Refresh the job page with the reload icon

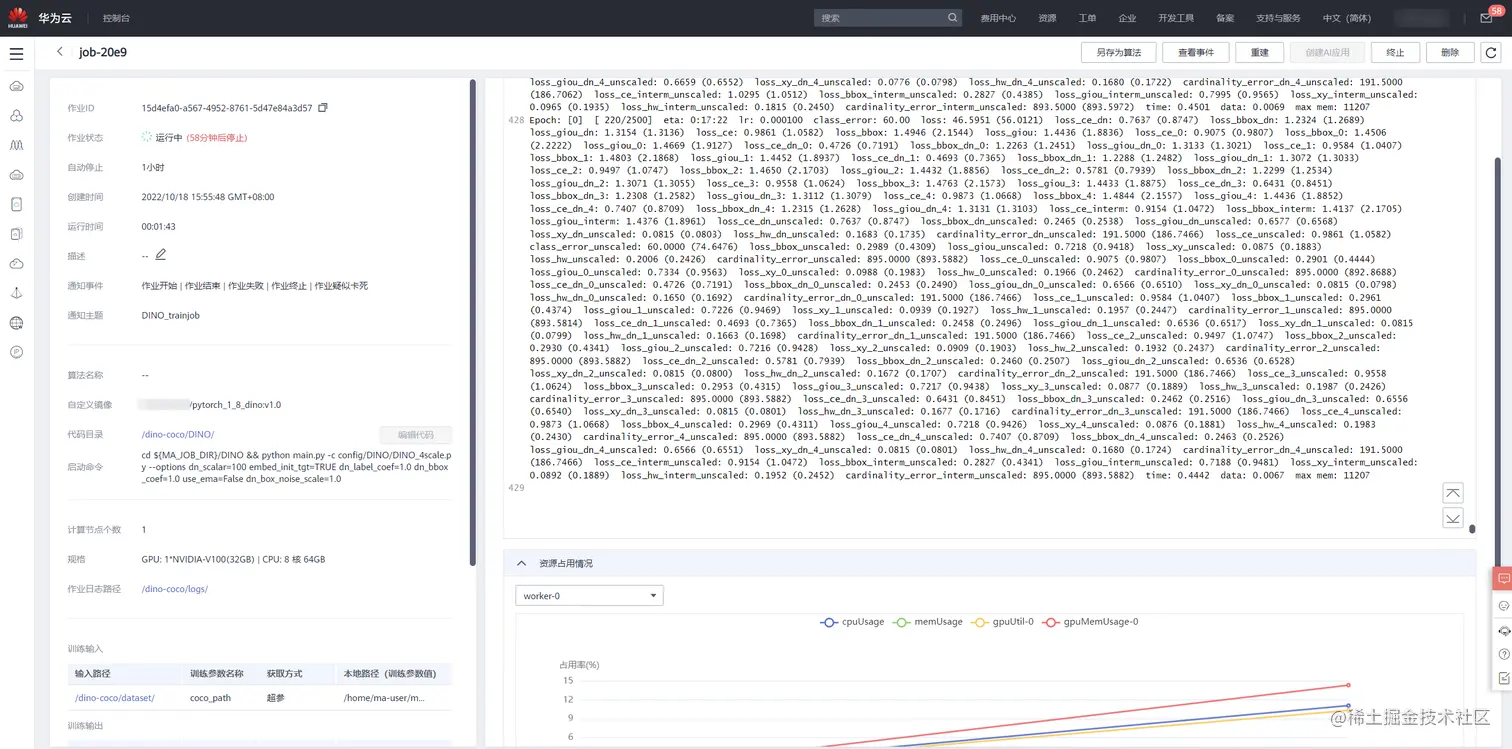click(x=1491, y=53)
